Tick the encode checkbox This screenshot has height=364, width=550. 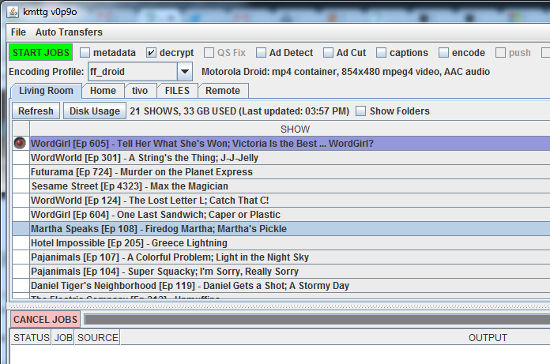443,53
